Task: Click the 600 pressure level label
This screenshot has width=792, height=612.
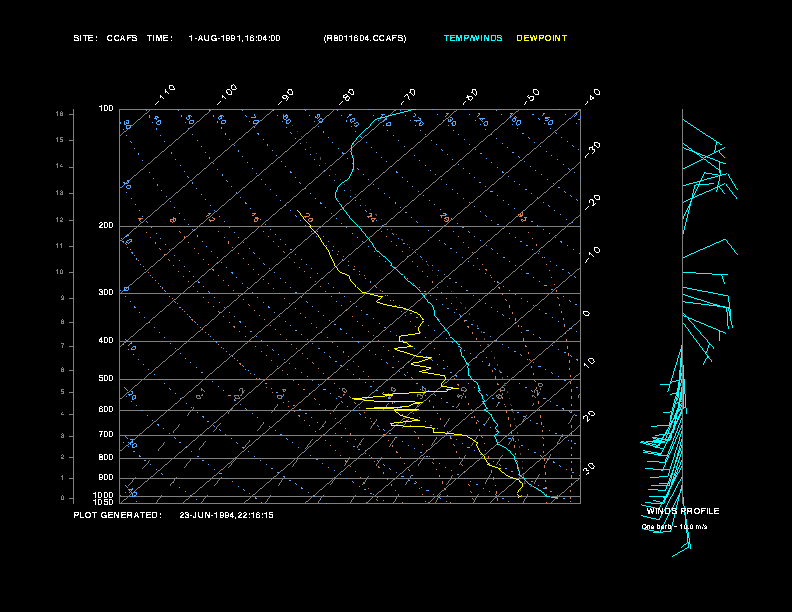Action: pos(106,410)
